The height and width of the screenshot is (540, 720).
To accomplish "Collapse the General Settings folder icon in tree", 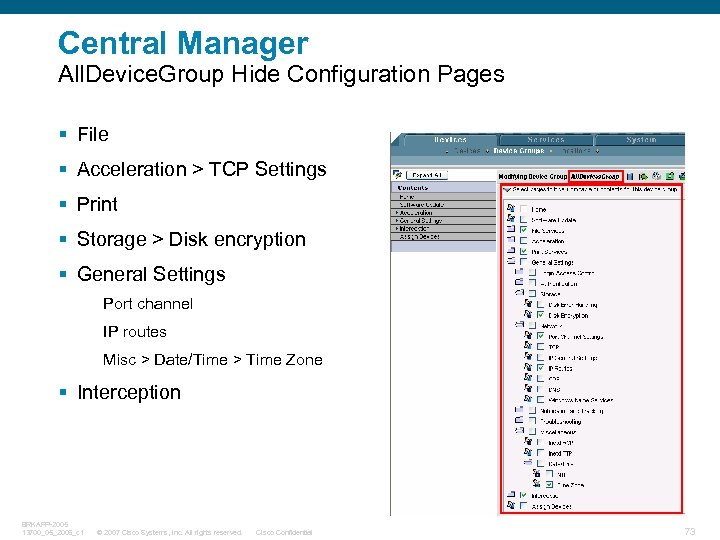I will coord(511,261).
